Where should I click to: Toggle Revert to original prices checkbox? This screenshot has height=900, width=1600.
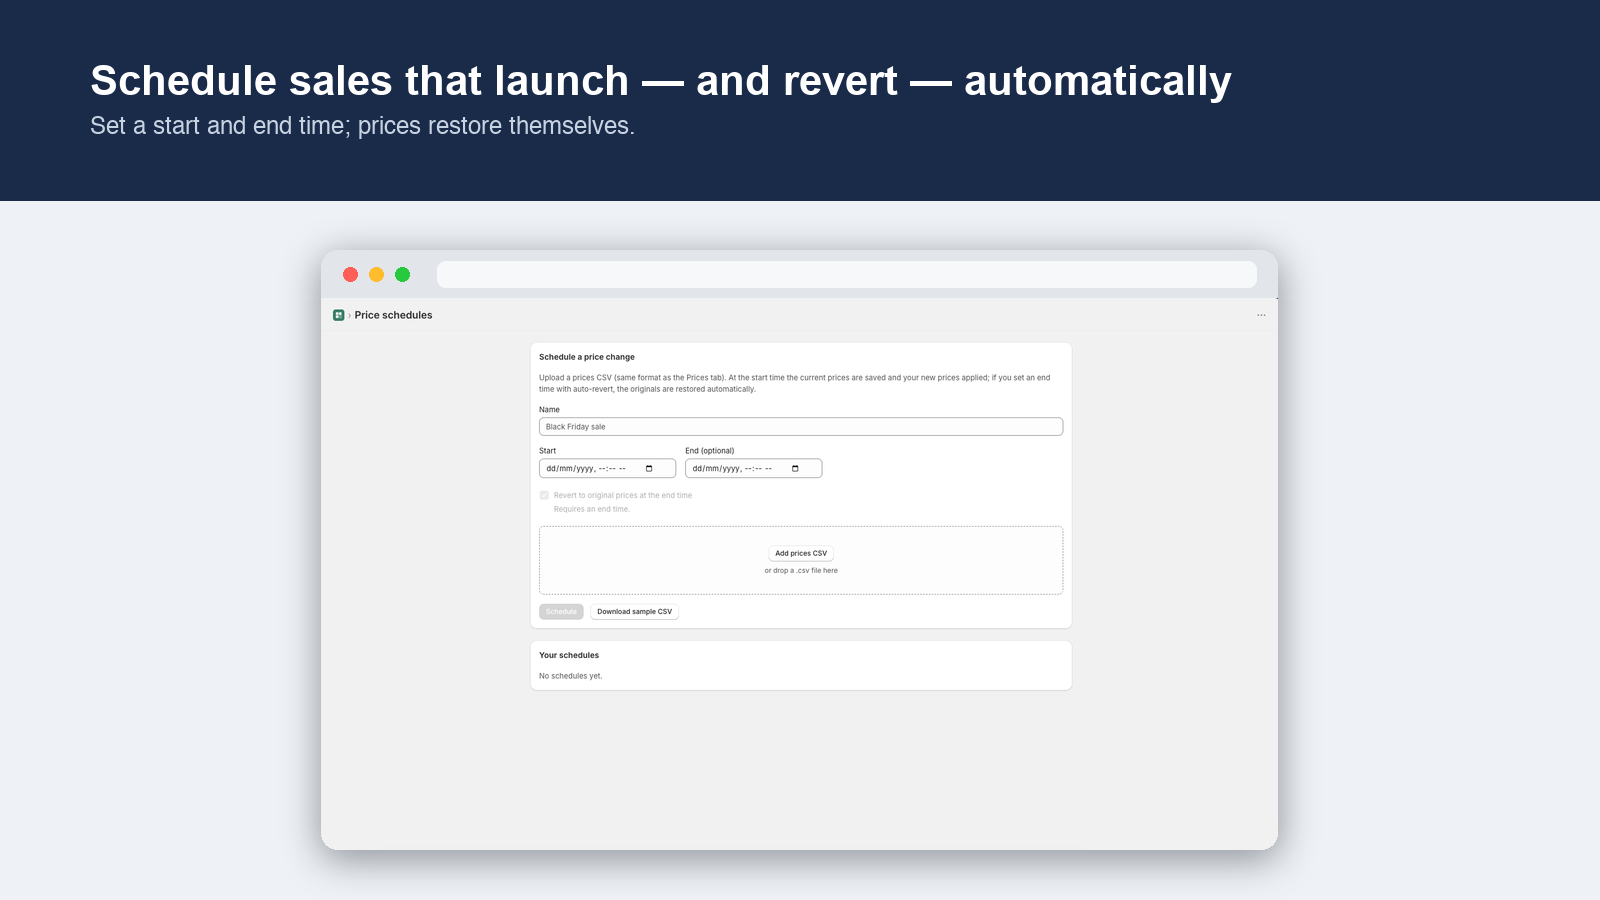(544, 495)
